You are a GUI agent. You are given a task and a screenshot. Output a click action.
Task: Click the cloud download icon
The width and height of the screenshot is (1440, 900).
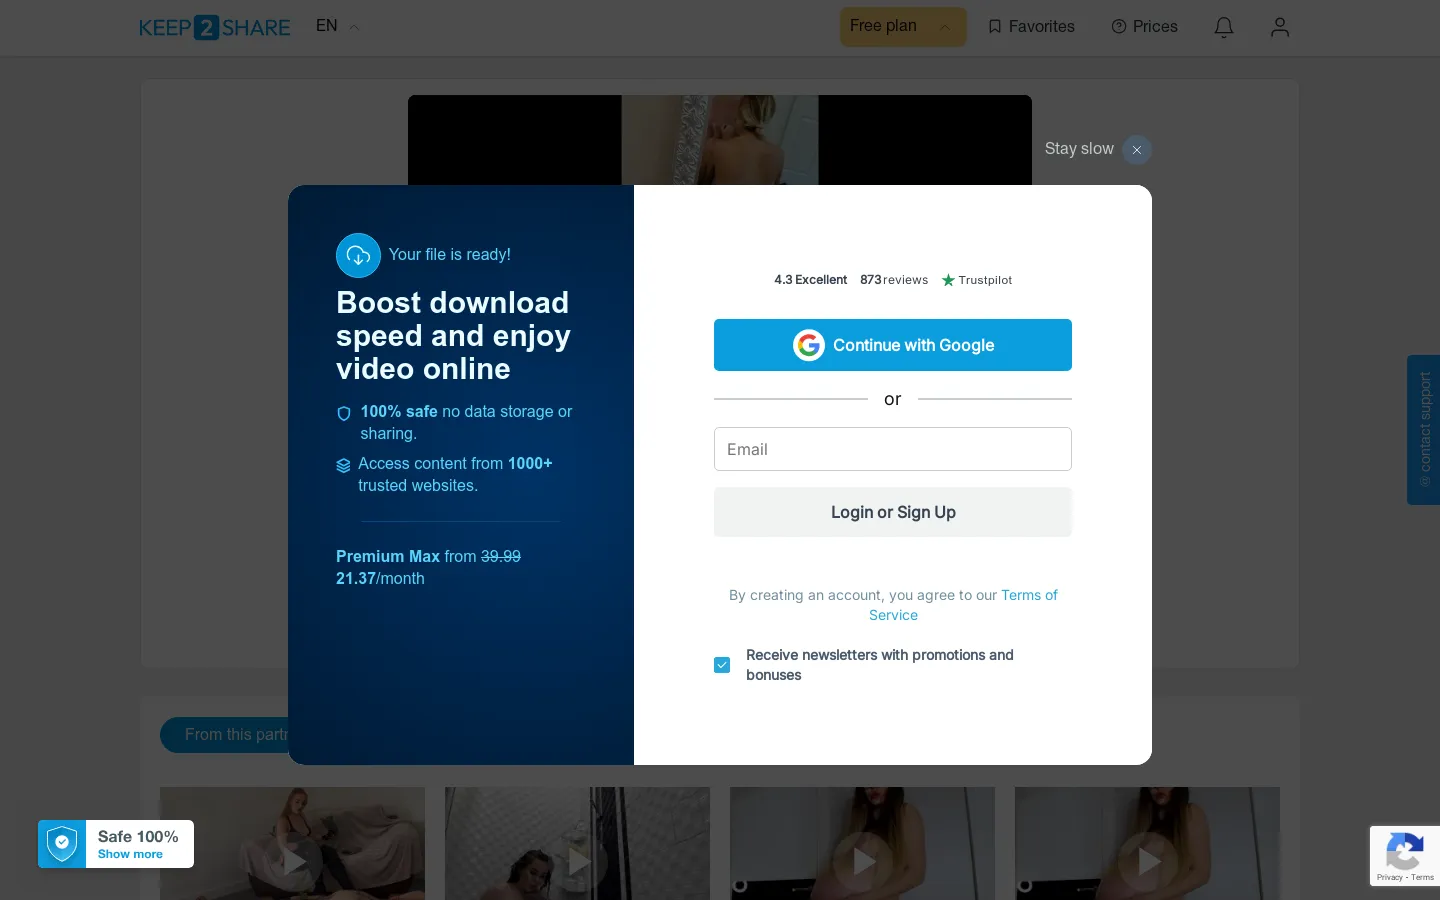pos(358,256)
